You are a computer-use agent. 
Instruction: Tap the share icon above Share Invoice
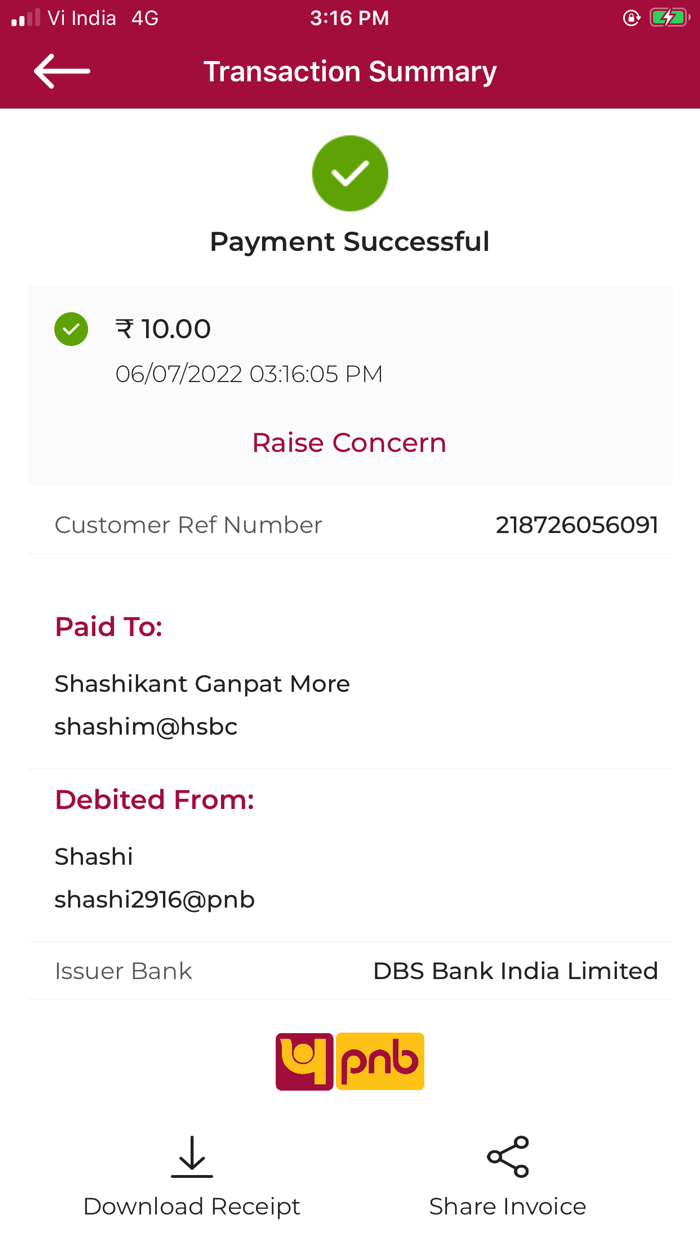[x=507, y=1155]
